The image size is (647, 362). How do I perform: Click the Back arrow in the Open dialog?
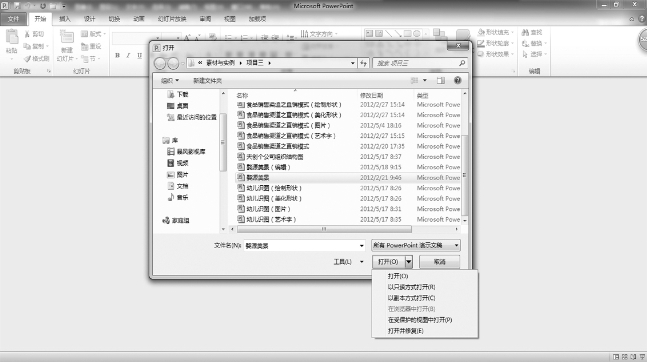(160, 63)
